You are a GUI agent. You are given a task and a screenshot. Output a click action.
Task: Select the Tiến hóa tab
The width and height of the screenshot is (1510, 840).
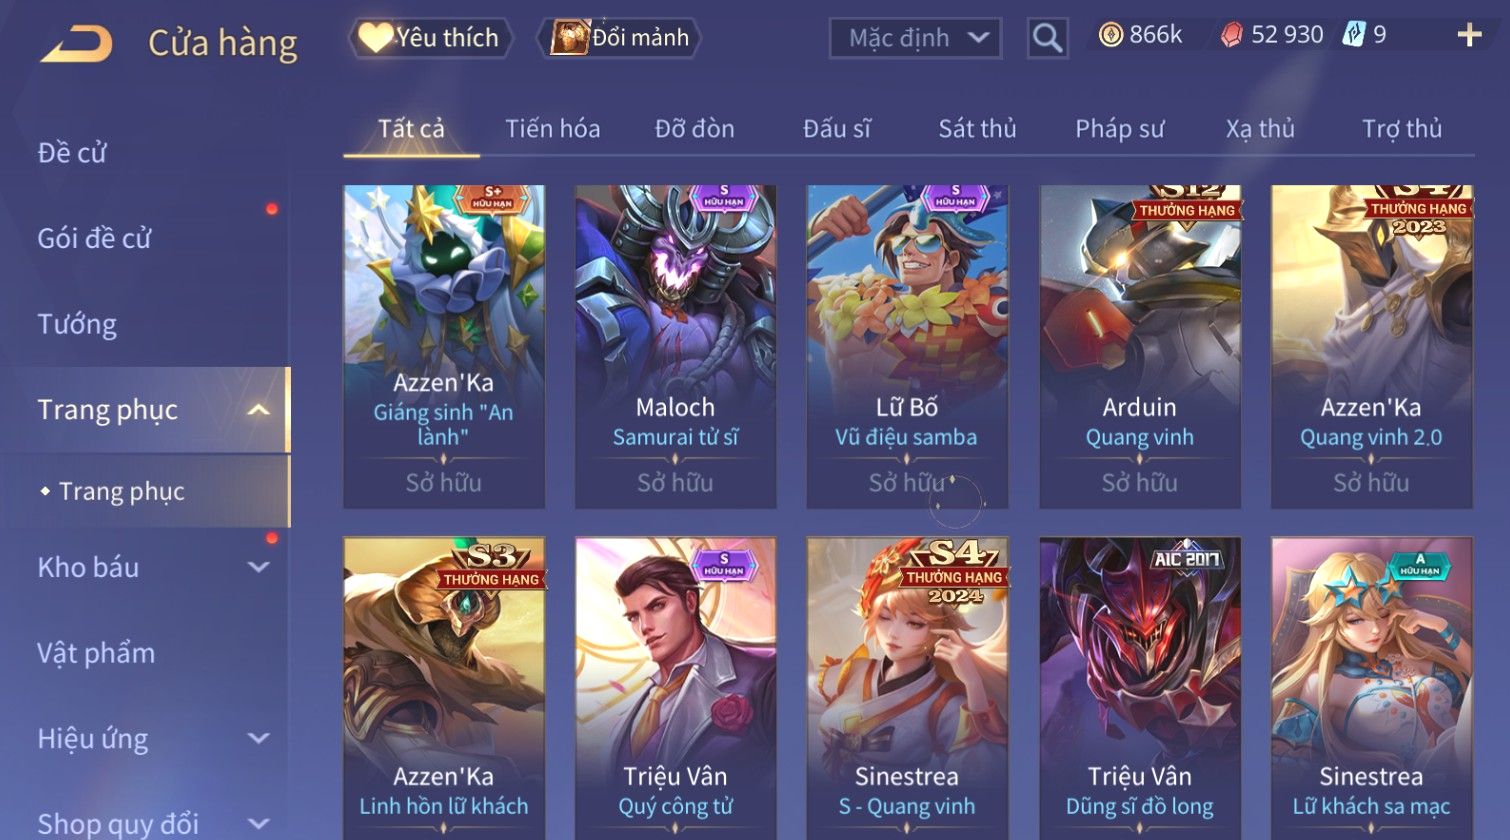point(552,129)
